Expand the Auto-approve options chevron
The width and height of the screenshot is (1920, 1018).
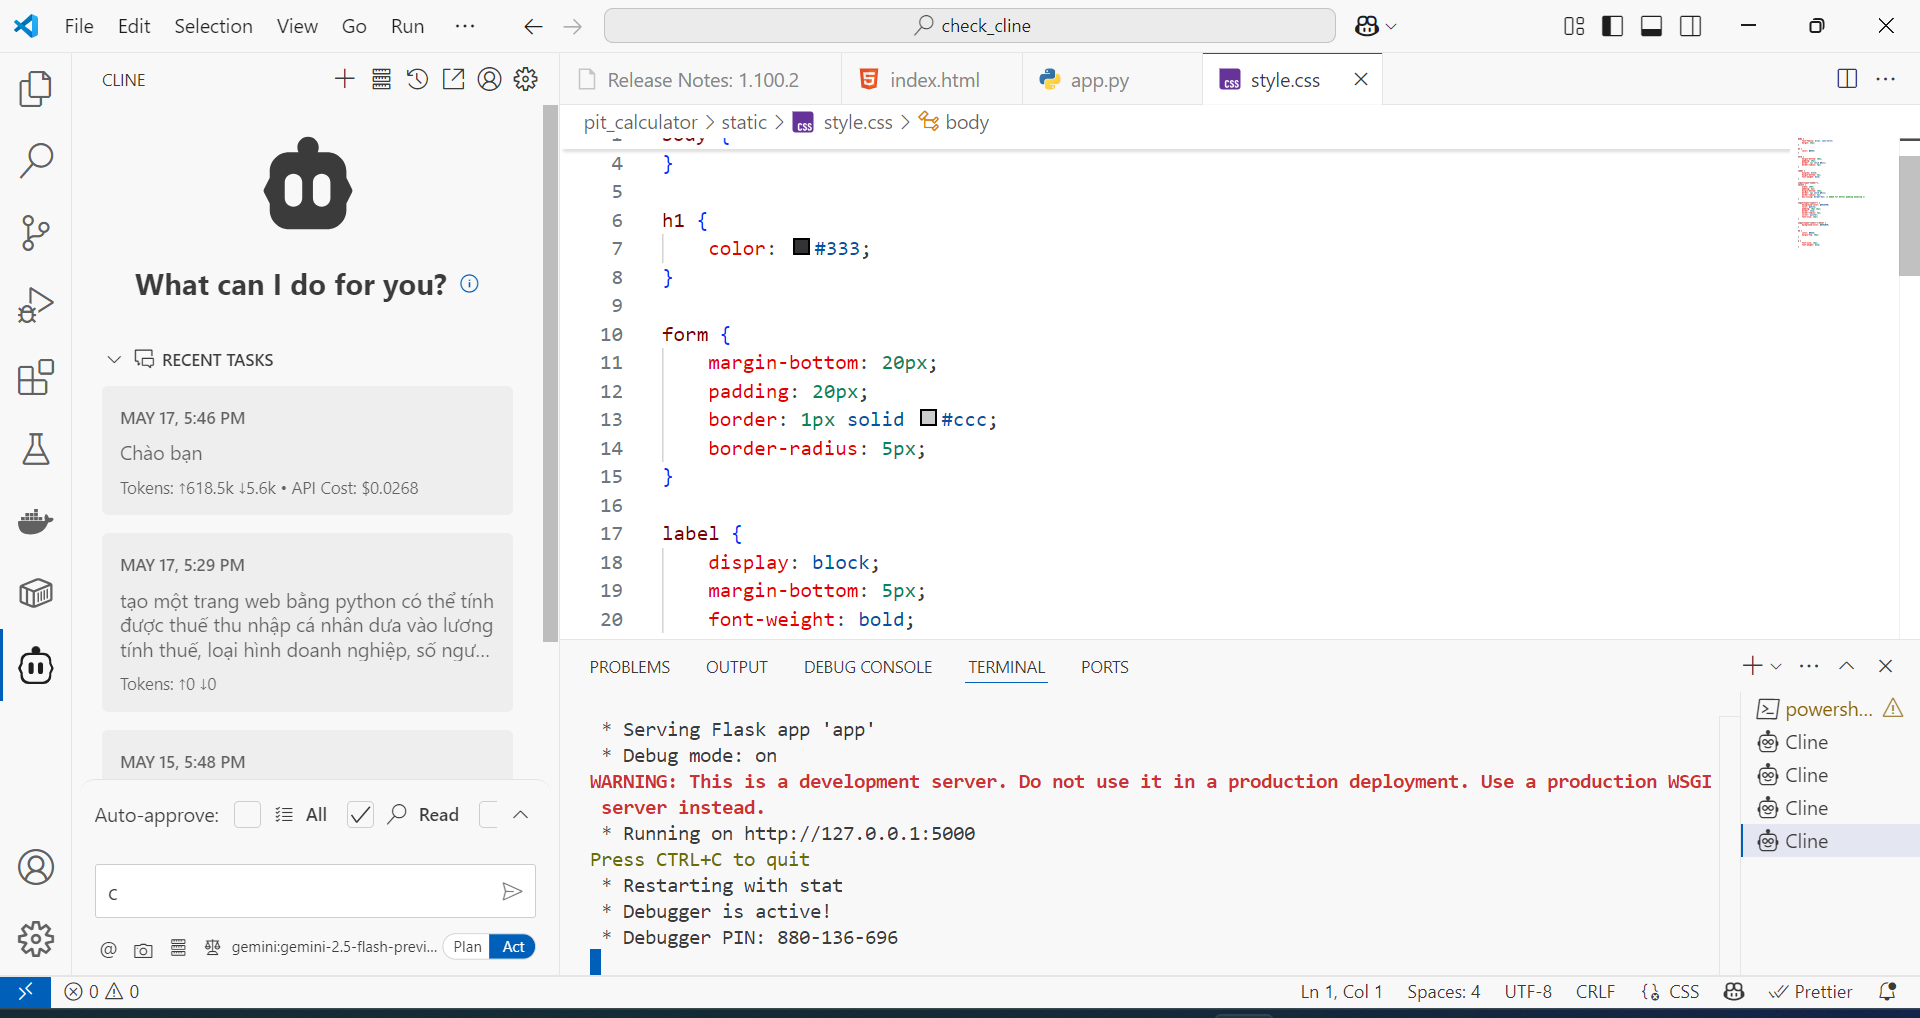[x=520, y=814]
